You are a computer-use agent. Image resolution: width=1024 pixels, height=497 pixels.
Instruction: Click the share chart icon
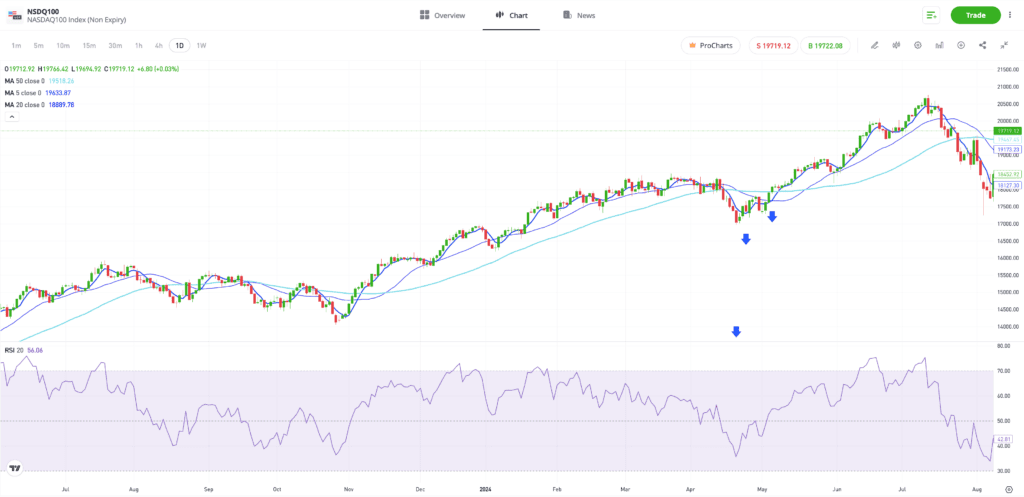coord(982,45)
